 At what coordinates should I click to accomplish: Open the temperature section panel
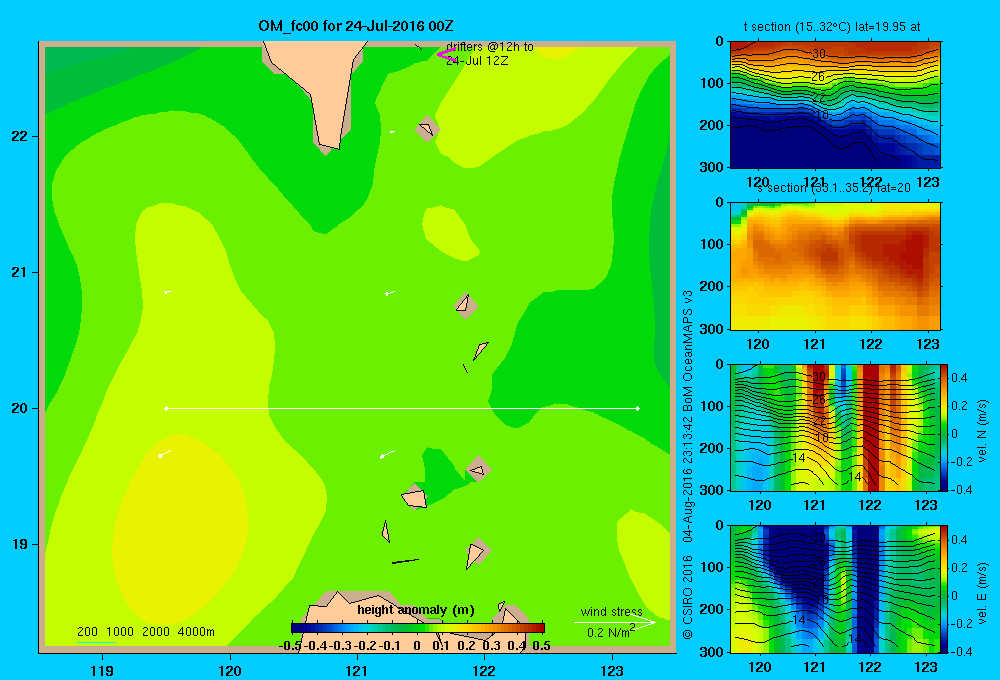click(x=835, y=104)
